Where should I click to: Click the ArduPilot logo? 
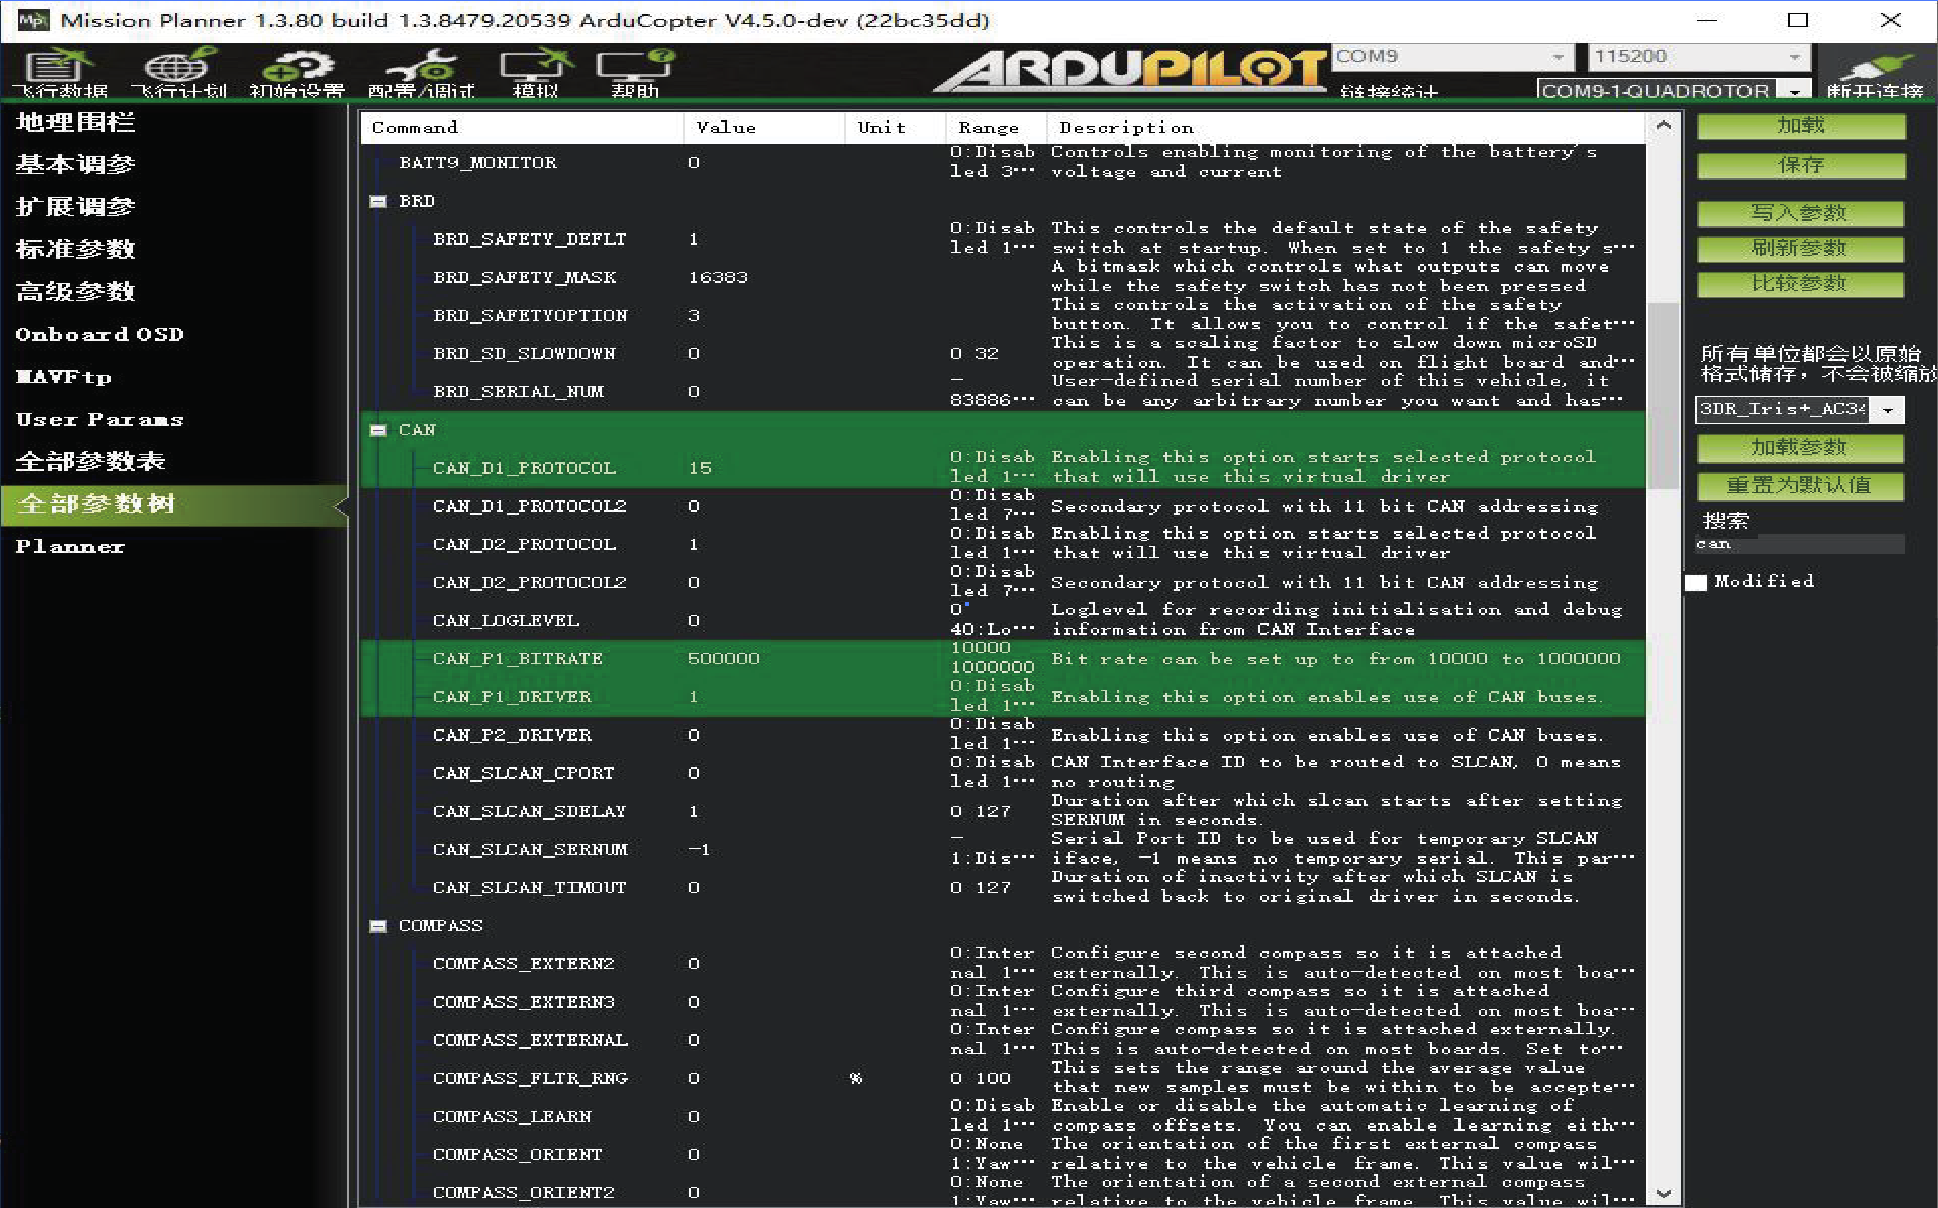[1130, 70]
